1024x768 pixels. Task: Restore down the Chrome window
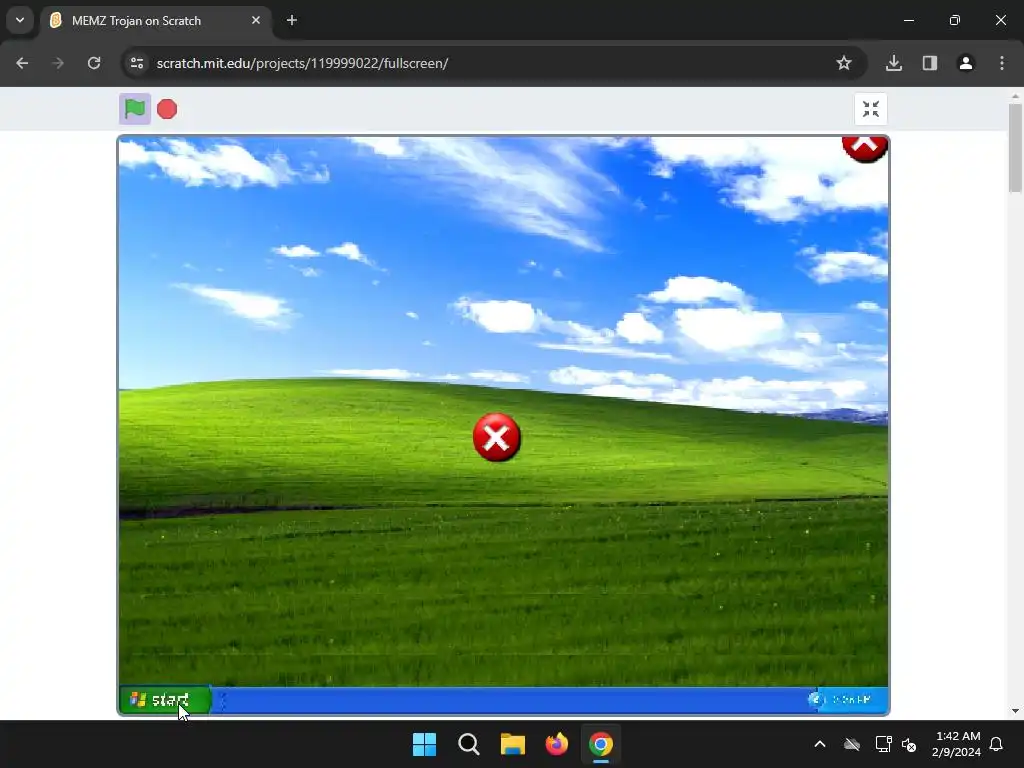pos(955,20)
